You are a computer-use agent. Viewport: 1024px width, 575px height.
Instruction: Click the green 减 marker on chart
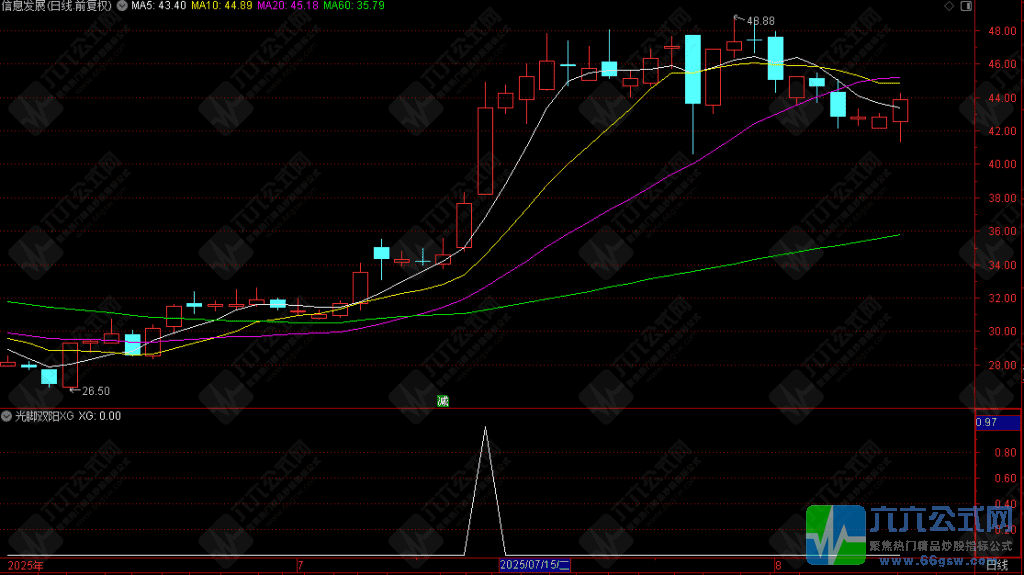click(443, 401)
